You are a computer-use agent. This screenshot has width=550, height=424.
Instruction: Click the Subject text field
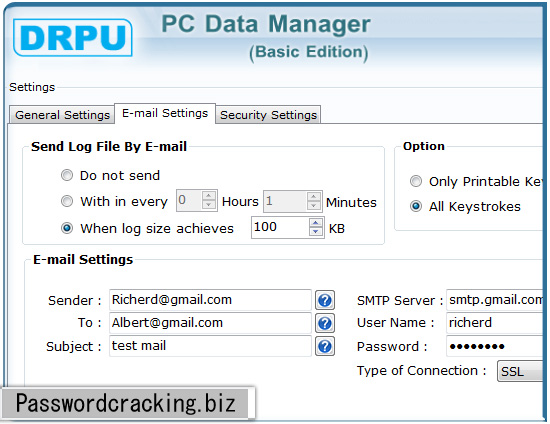210,346
